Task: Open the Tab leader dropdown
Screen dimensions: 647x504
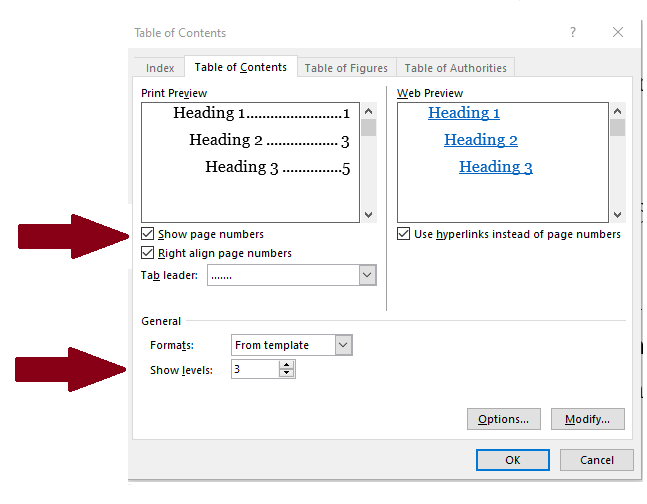Action: 367,275
